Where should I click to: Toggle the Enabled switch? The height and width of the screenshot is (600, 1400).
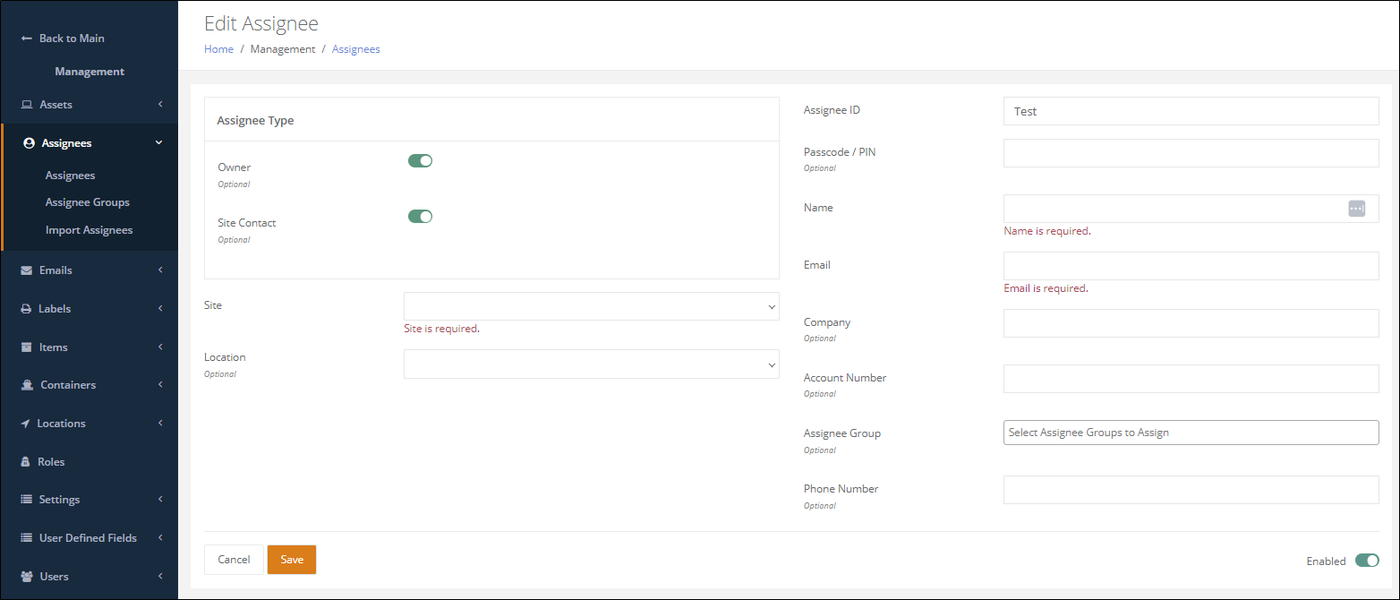pyautogui.click(x=1367, y=561)
